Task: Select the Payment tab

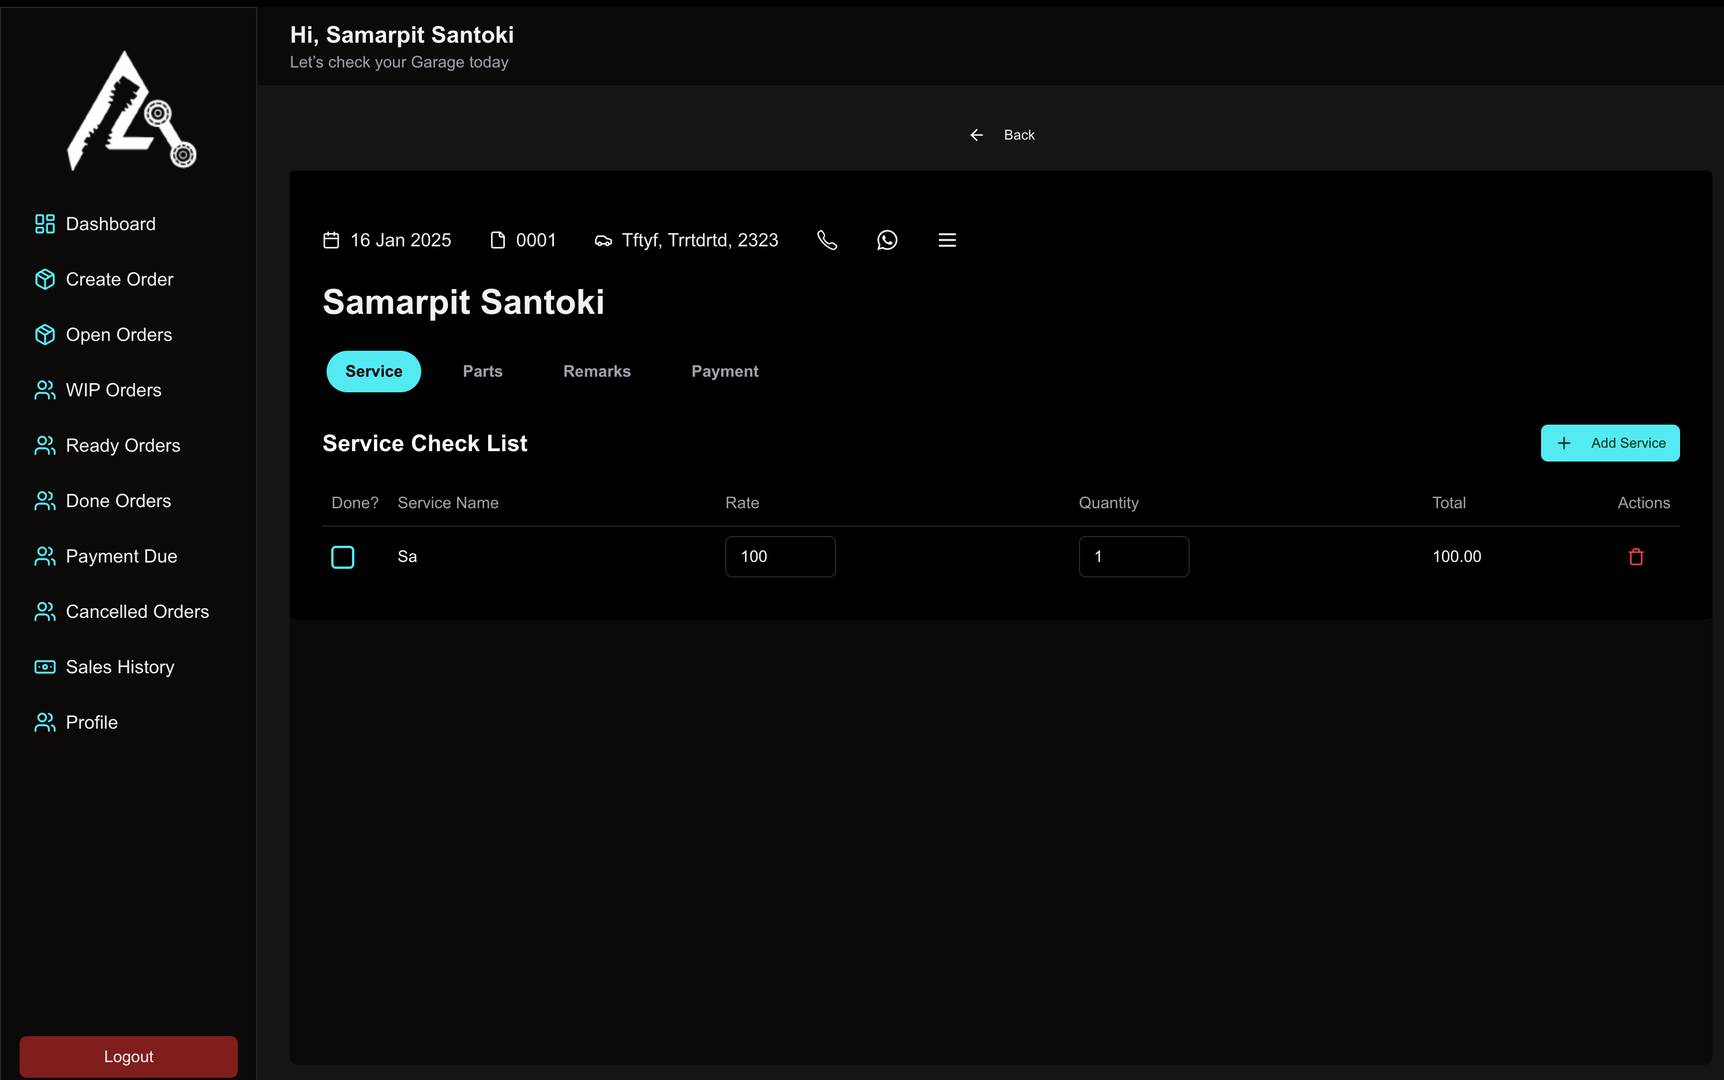Action: (x=724, y=371)
